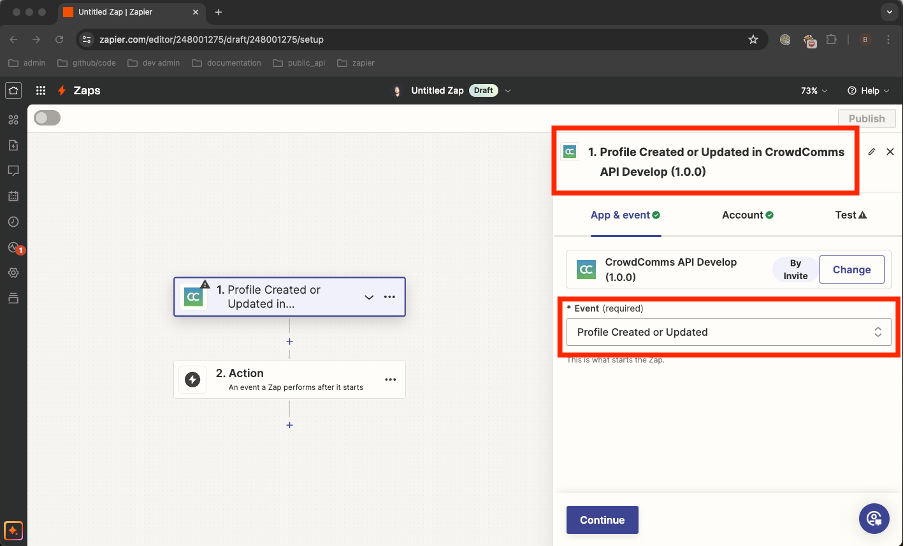Image resolution: width=904 pixels, height=546 pixels.
Task: Click the calendar icon in left sidebar
Action: coord(13,196)
